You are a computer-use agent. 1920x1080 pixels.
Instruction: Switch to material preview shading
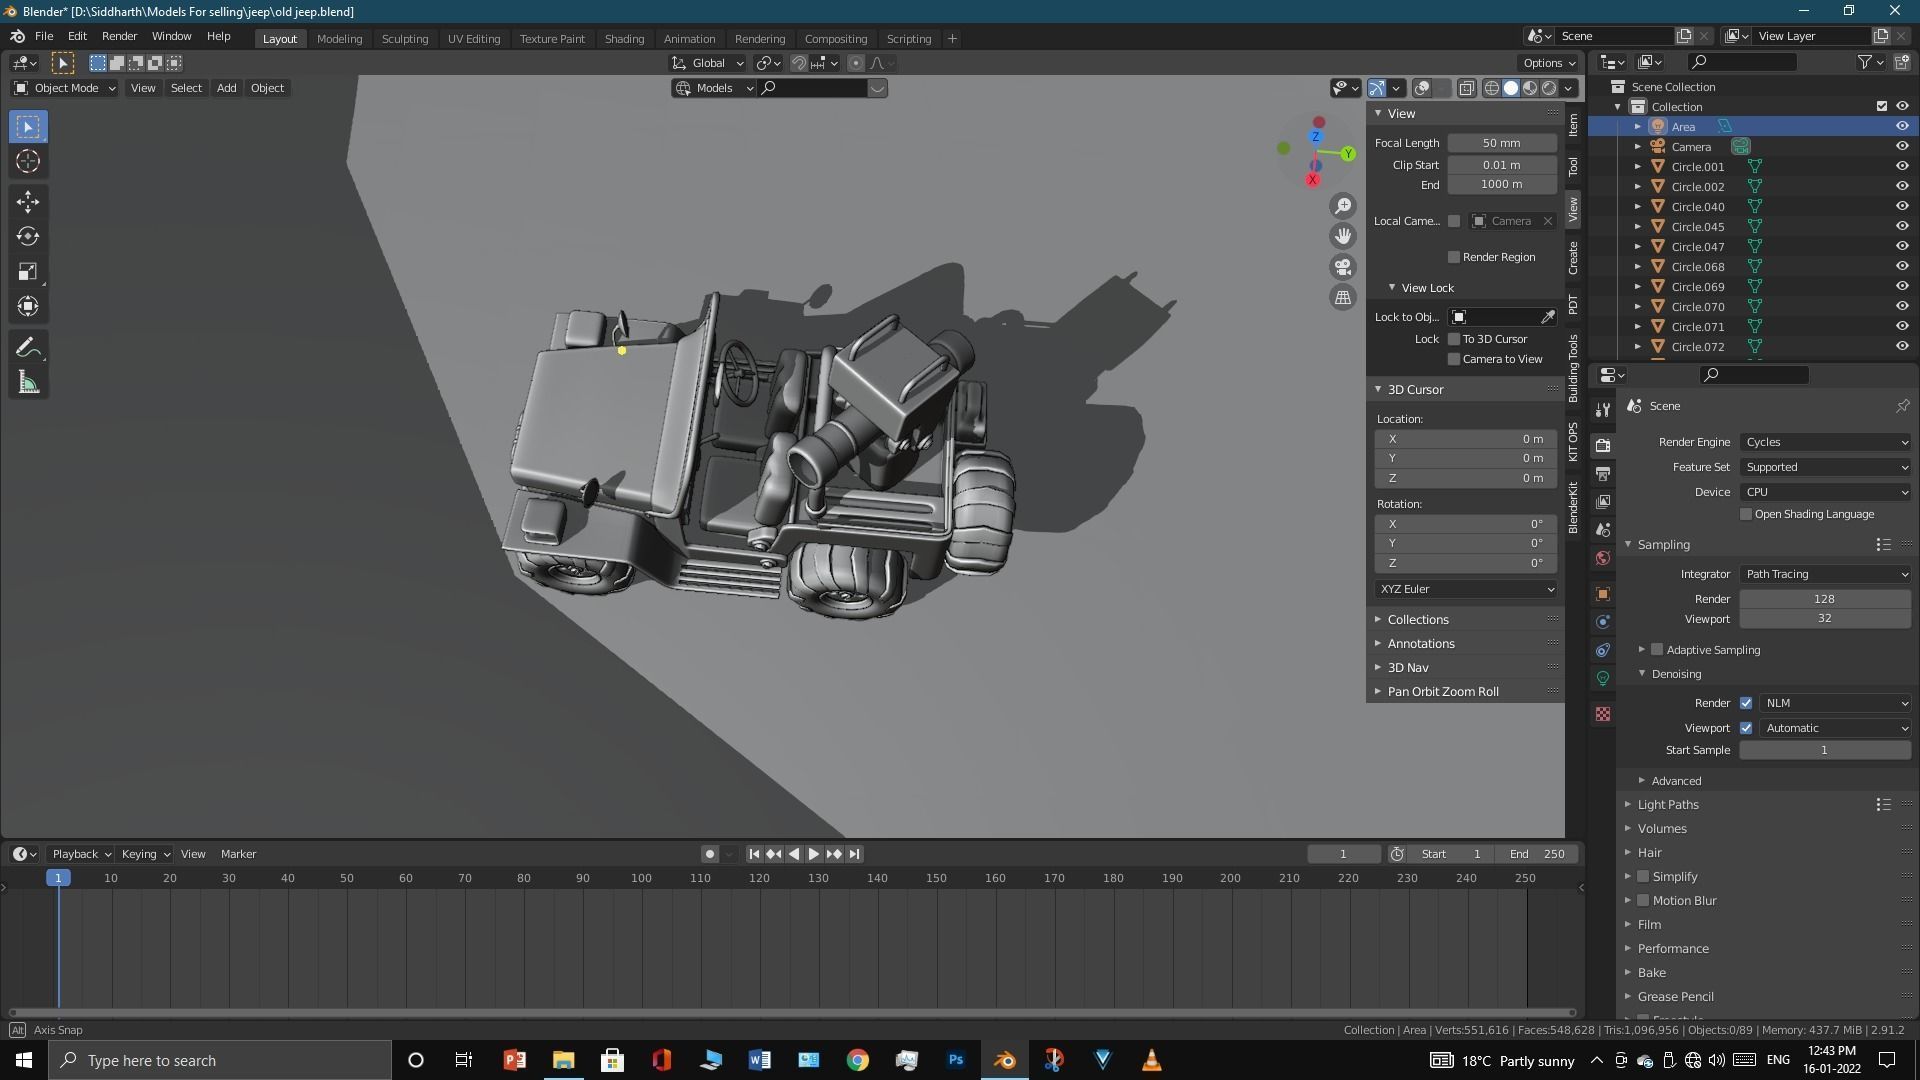pyautogui.click(x=1530, y=88)
